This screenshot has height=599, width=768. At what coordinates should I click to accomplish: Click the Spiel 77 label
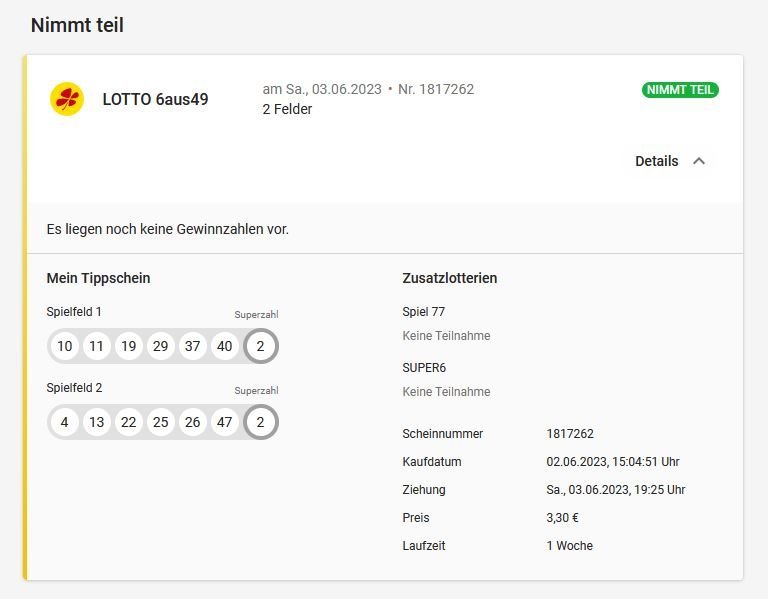(424, 311)
